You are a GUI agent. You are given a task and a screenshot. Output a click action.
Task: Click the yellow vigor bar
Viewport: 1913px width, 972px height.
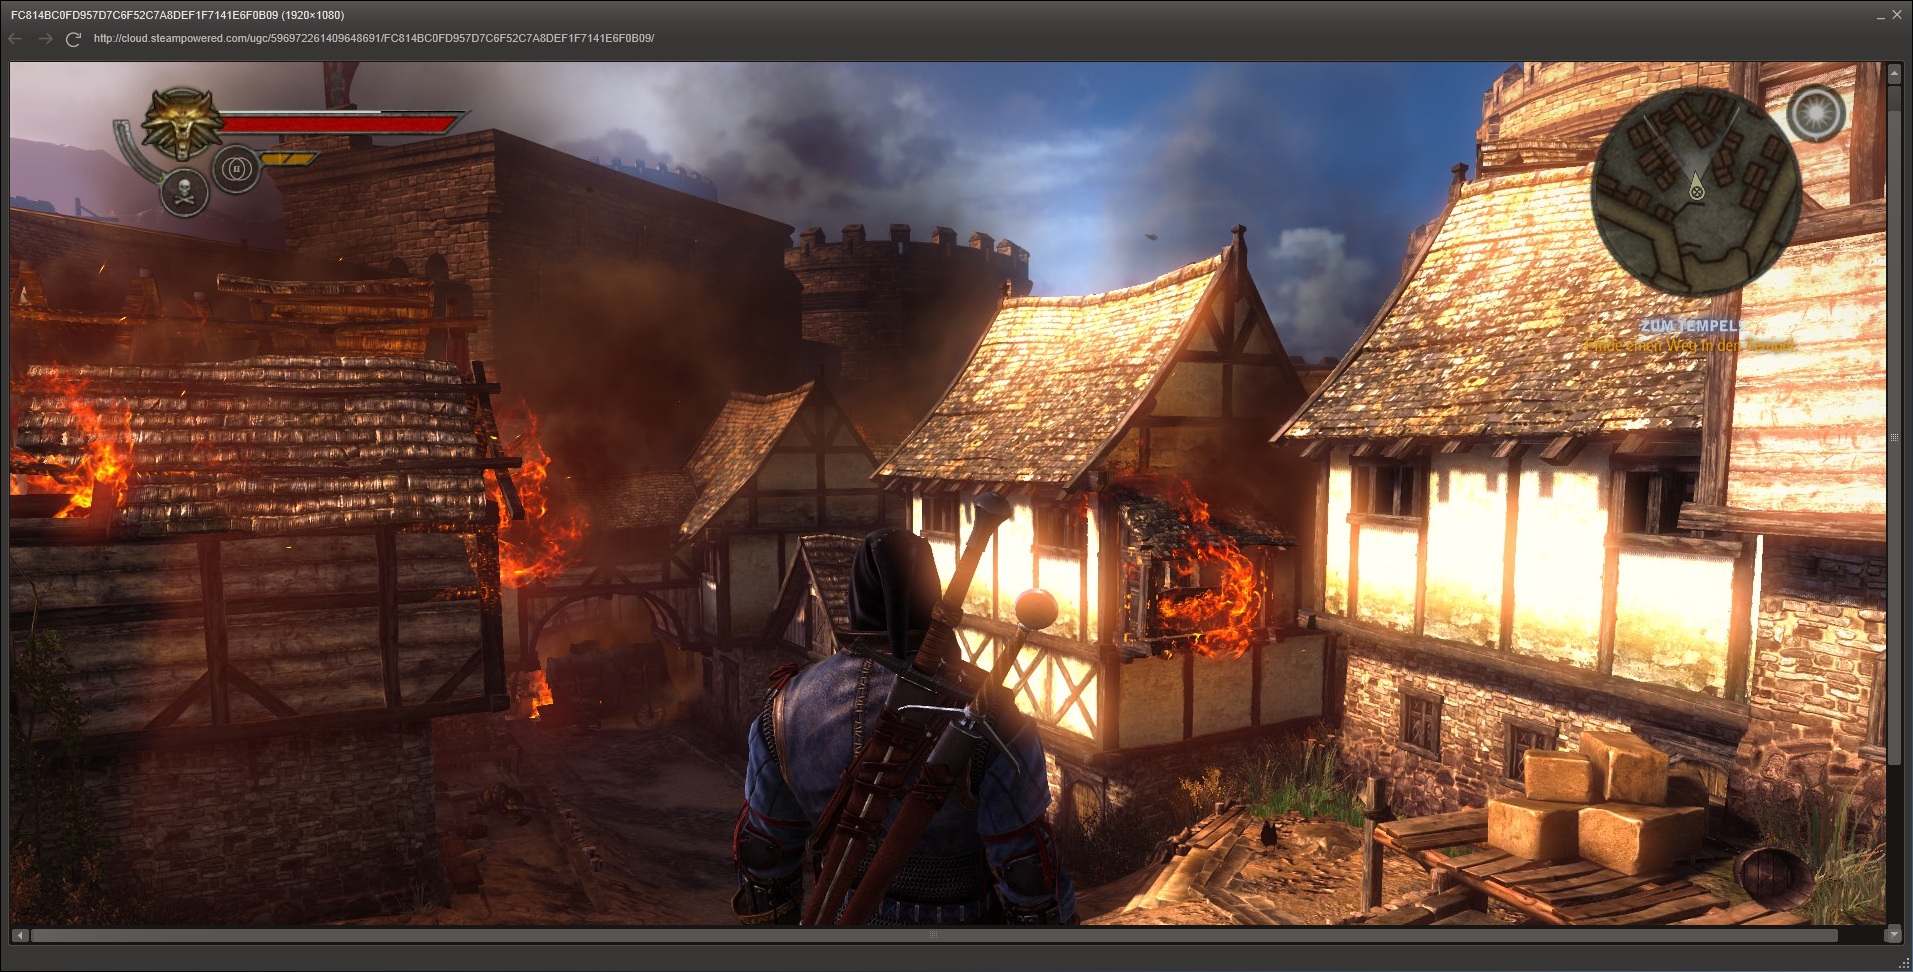coord(289,159)
